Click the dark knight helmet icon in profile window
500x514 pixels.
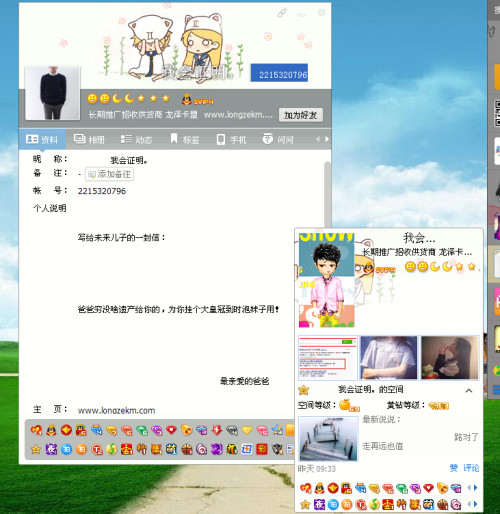coord(277,449)
